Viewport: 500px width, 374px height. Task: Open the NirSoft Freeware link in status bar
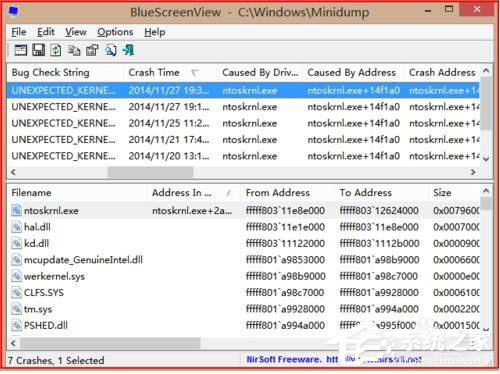[x=333, y=359]
